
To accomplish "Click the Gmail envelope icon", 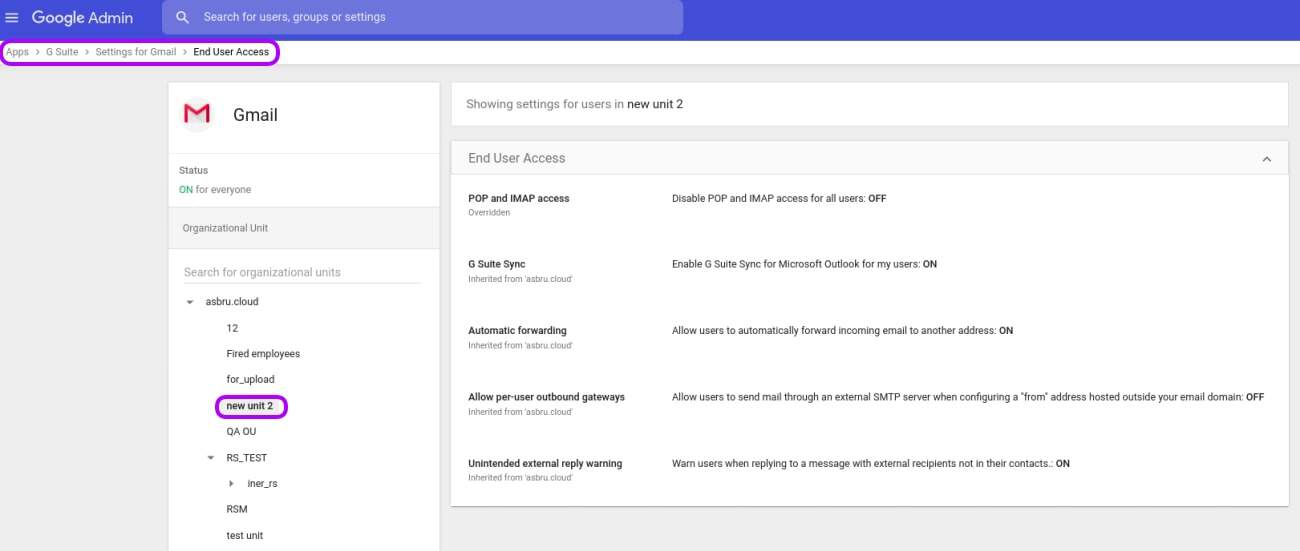I will (197, 114).
